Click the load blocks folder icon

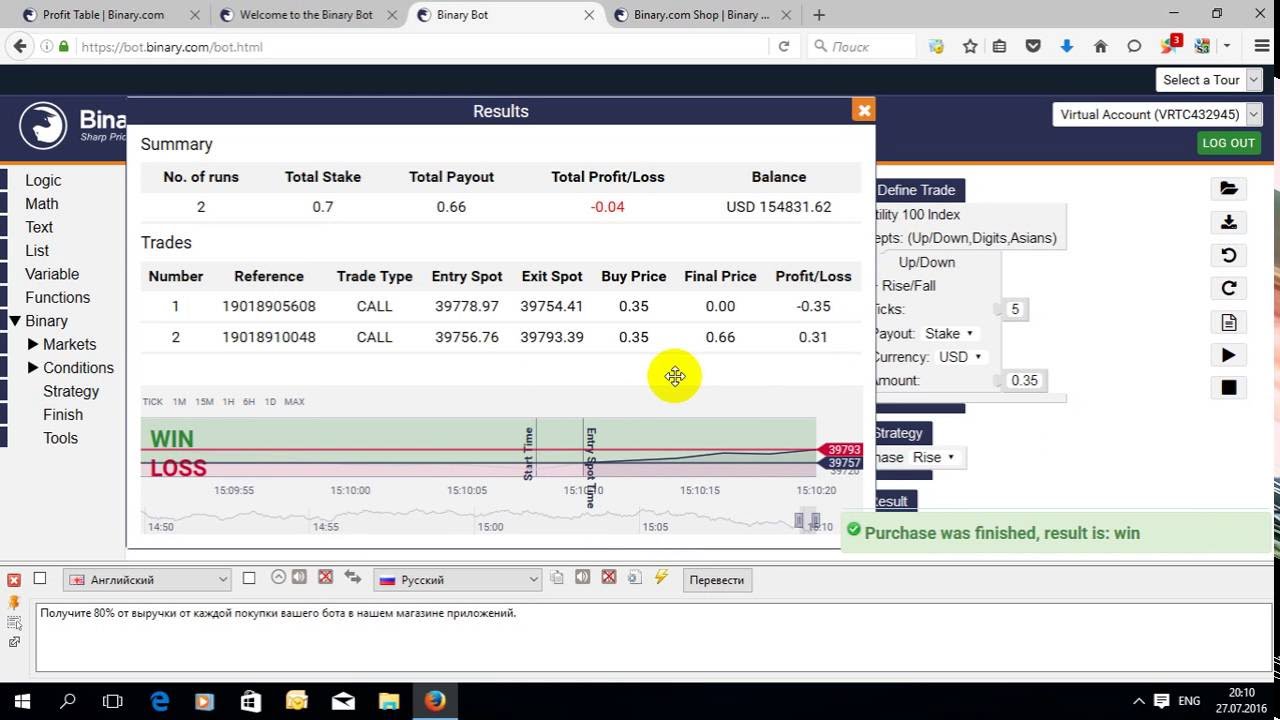pos(1229,188)
